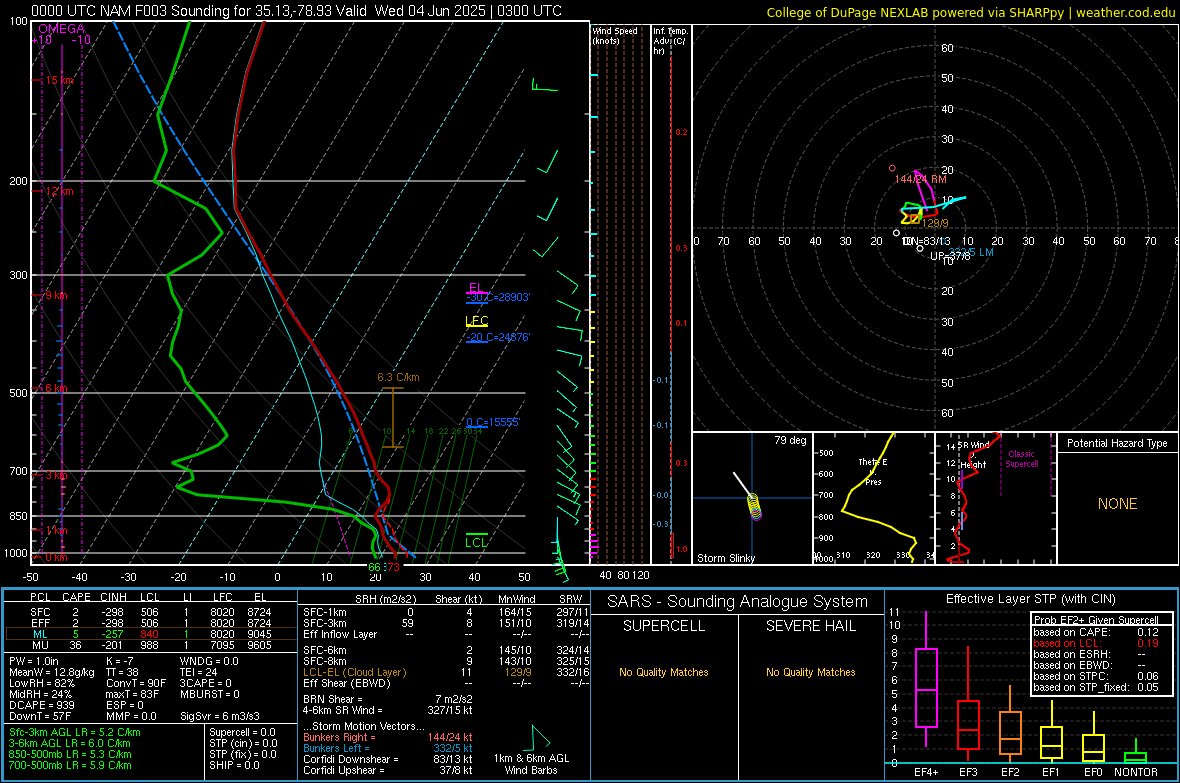Click the 'SHIP = 0.0' value
The height and width of the screenshot is (783, 1180).
tap(234, 766)
